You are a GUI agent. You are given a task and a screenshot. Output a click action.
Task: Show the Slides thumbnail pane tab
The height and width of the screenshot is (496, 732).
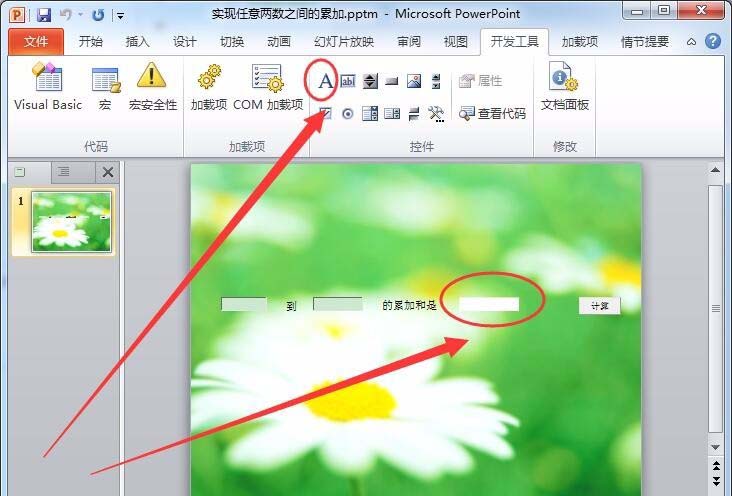pyautogui.click(x=28, y=172)
